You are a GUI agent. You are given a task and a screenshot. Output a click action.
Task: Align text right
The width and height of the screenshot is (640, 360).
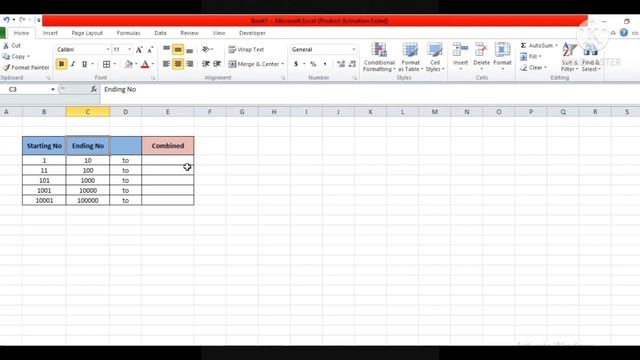pos(189,64)
